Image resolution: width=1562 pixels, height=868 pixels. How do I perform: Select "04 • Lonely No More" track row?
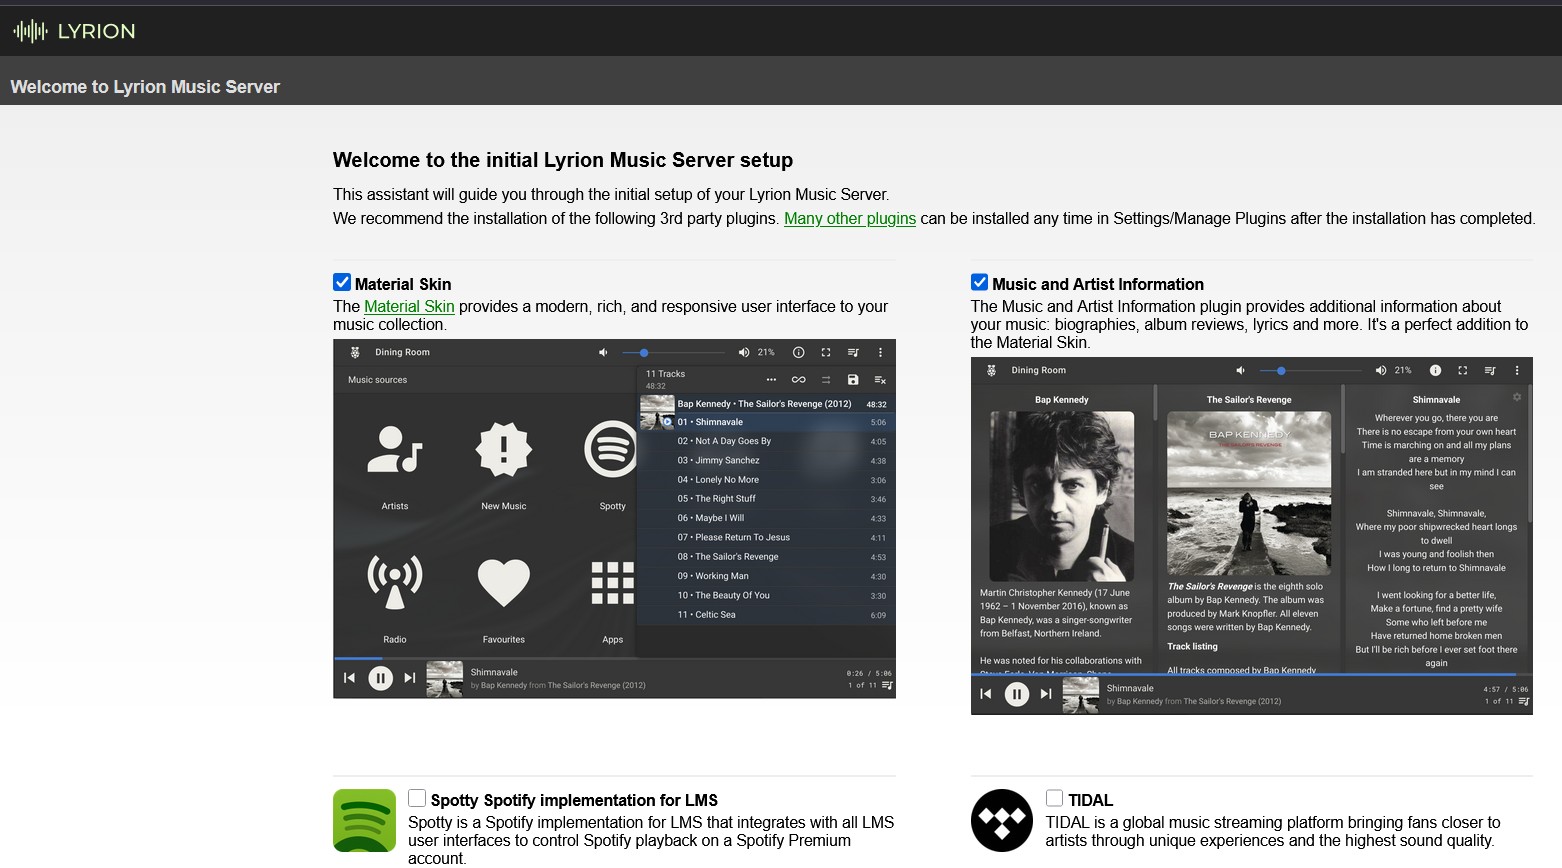[x=766, y=480]
